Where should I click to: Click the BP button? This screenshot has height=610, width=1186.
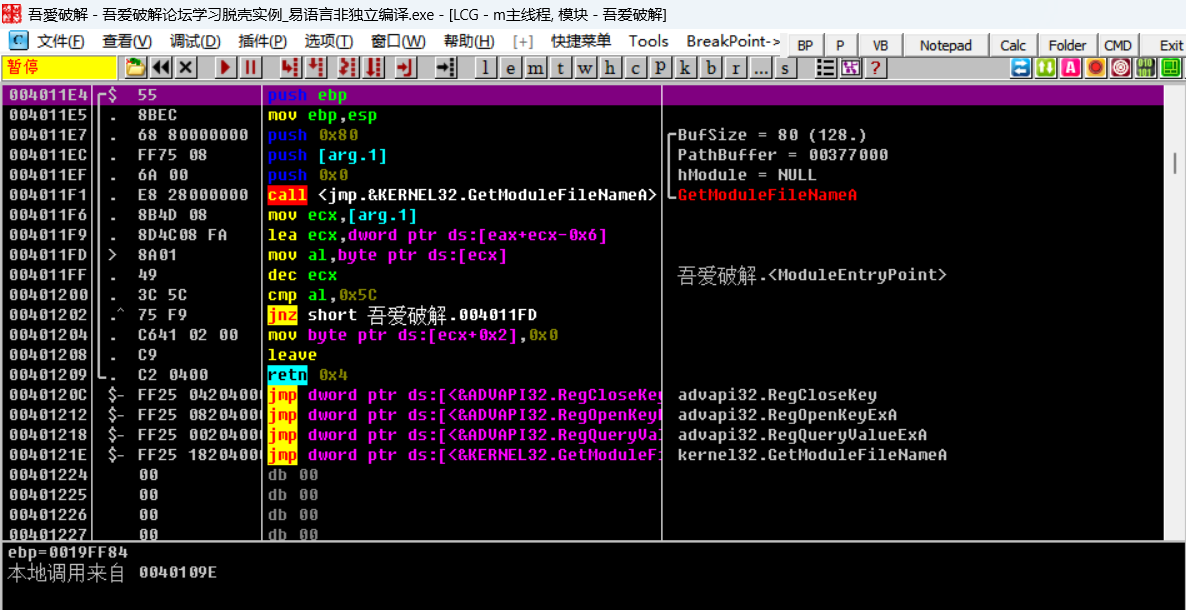coord(806,45)
